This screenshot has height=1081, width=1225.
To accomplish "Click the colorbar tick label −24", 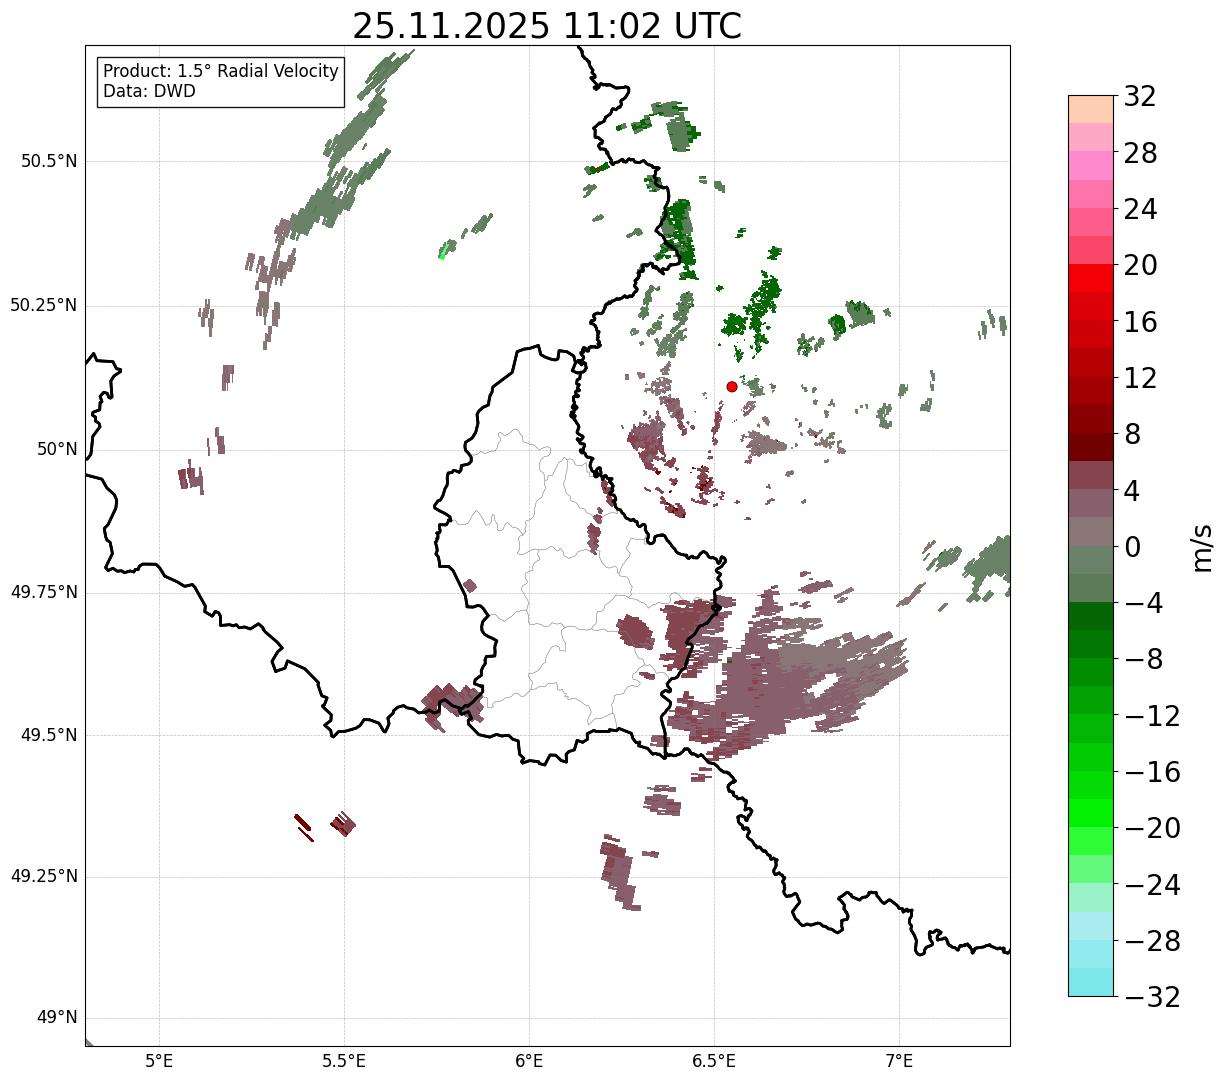I will [1152, 885].
